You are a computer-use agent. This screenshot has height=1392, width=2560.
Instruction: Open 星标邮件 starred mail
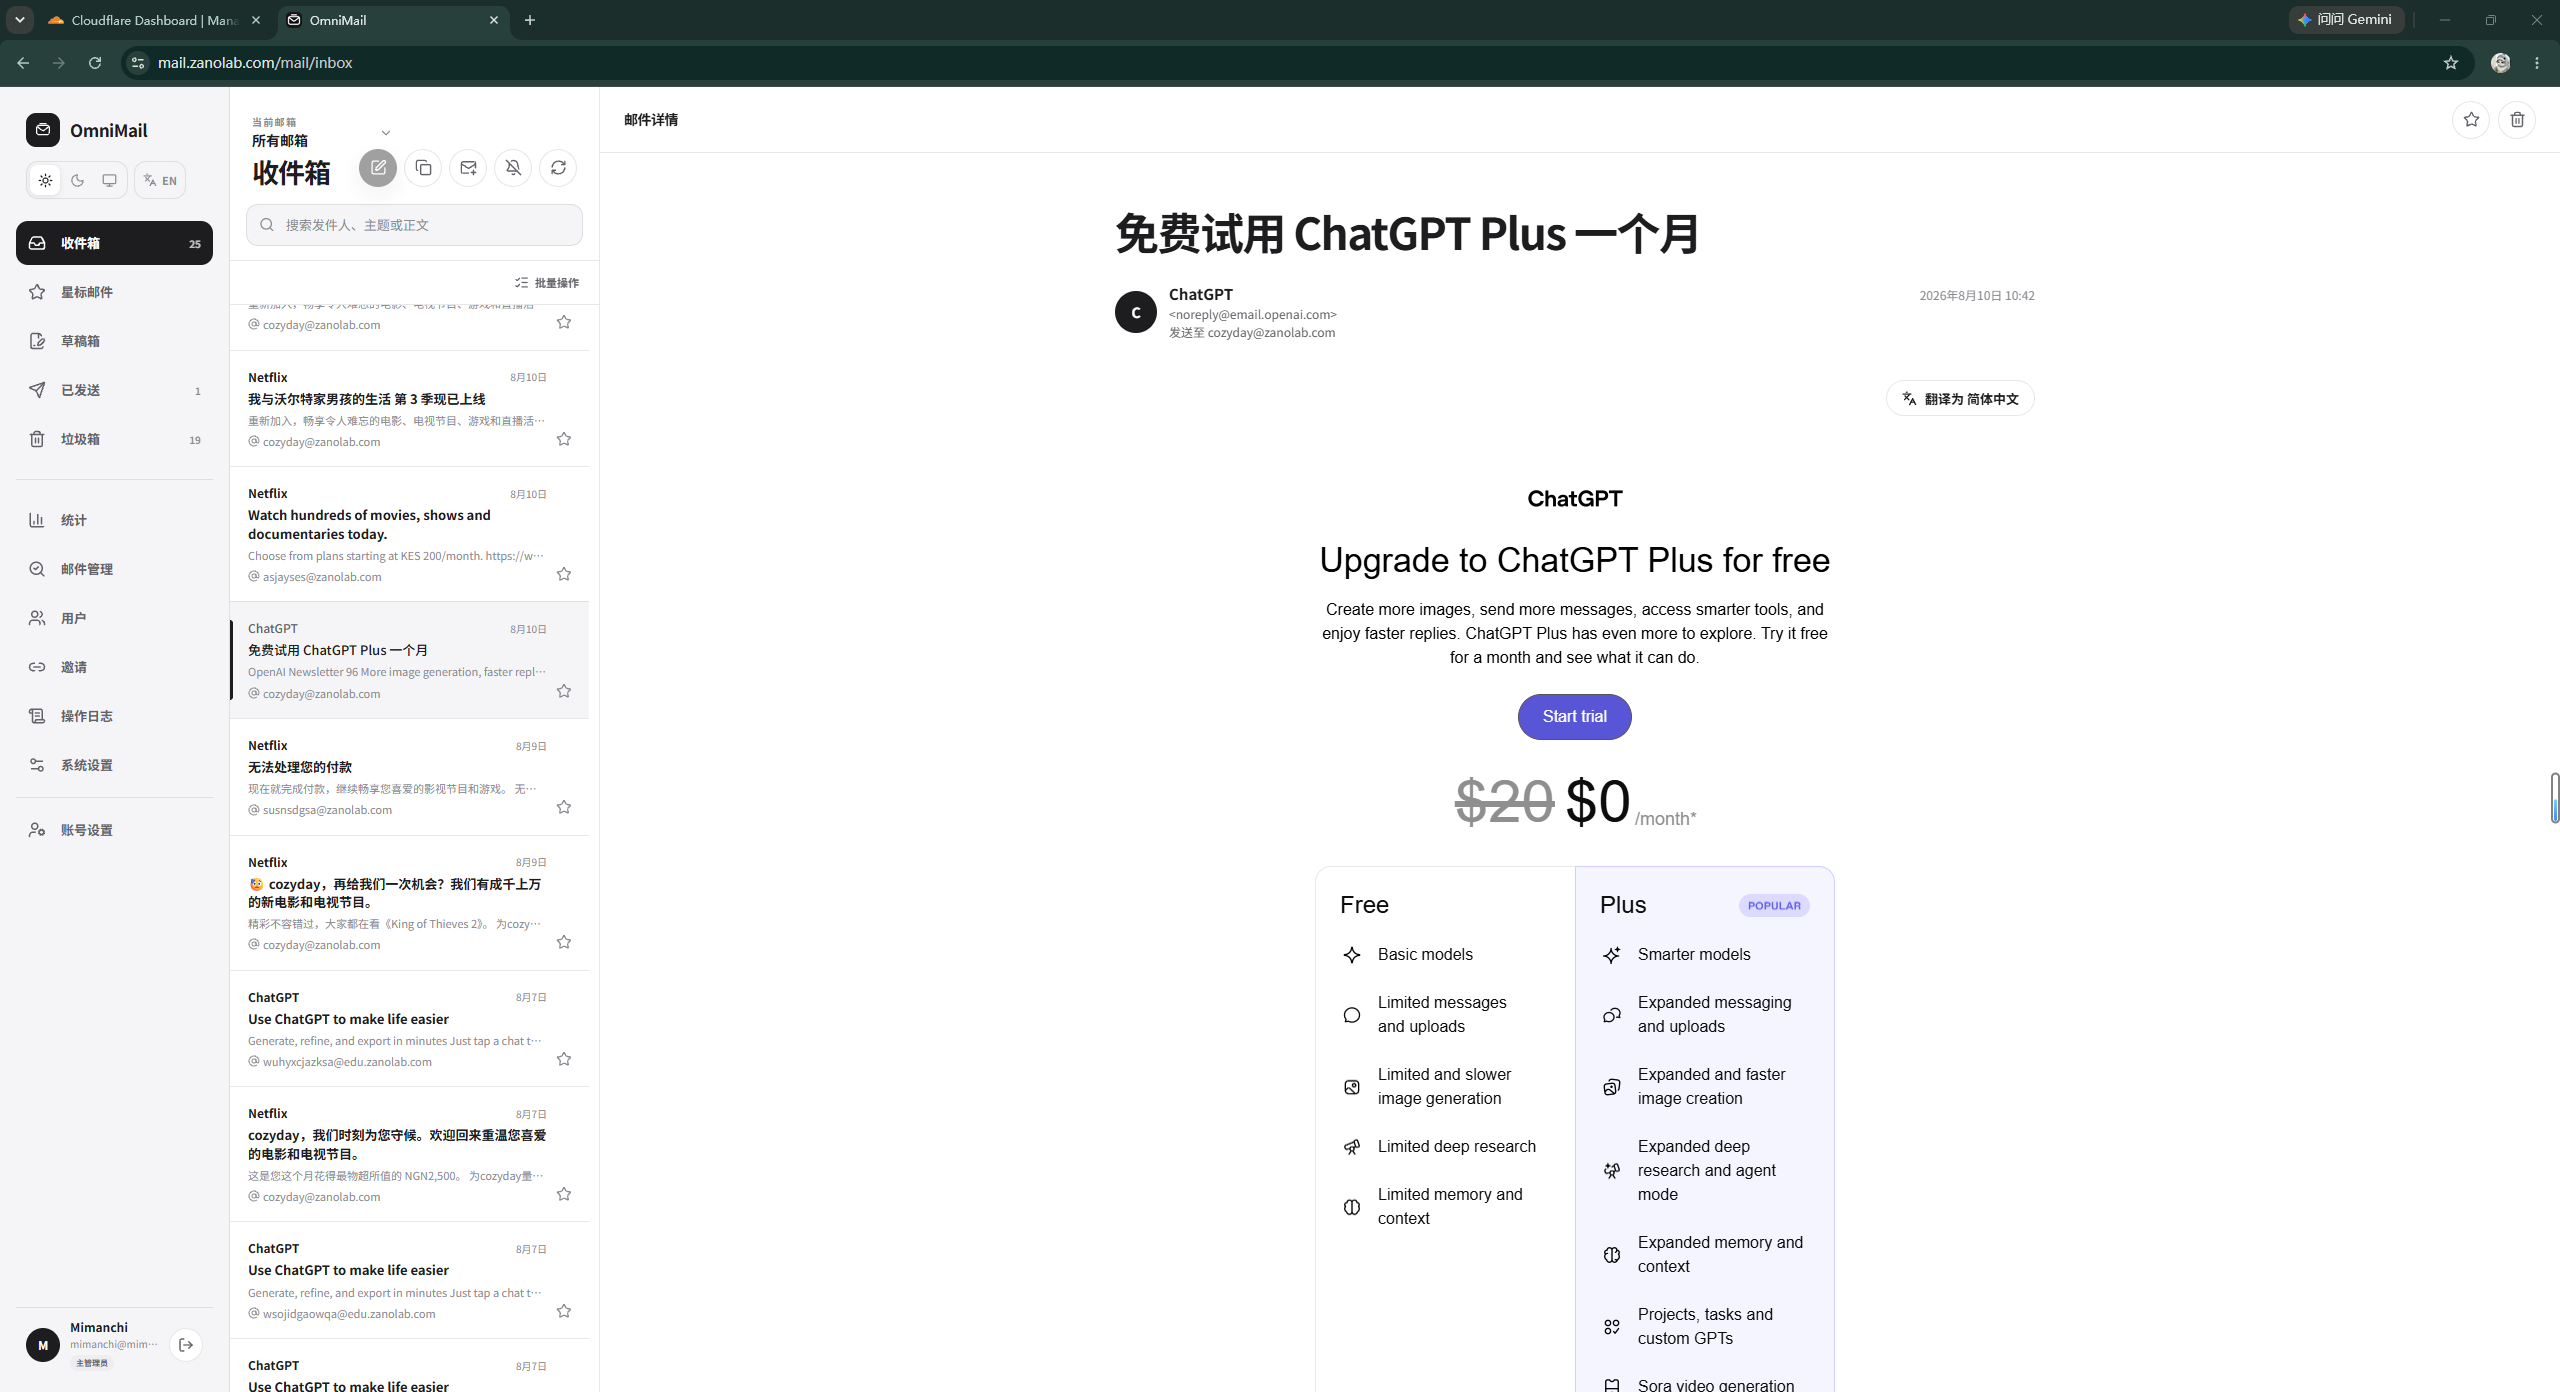114,292
